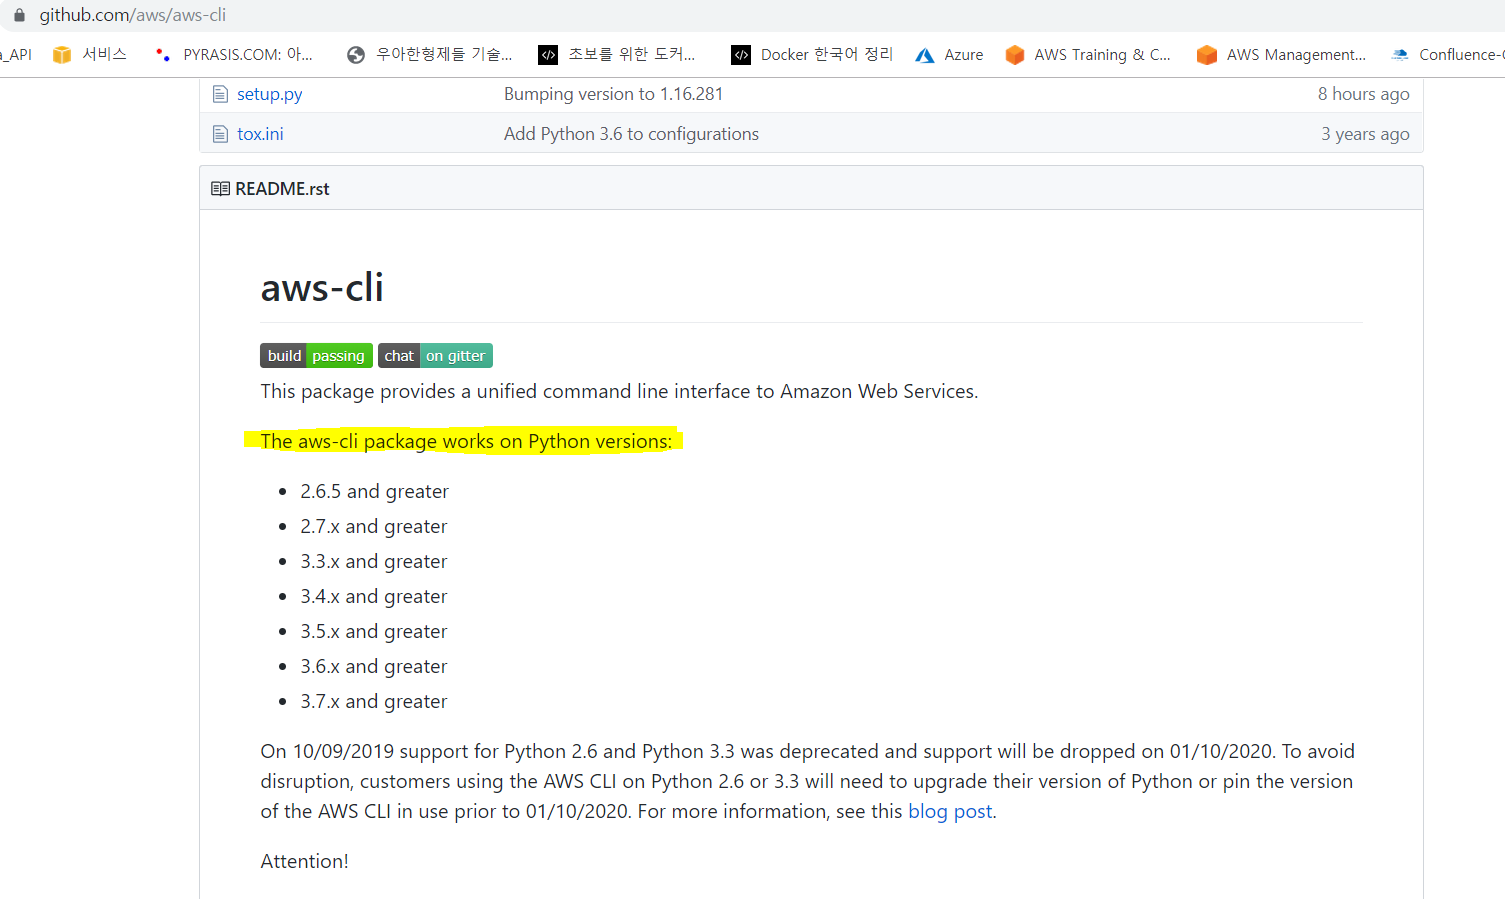Click '3.4.x and greater' list item
Image resolution: width=1505 pixels, height=899 pixels.
[x=374, y=596]
